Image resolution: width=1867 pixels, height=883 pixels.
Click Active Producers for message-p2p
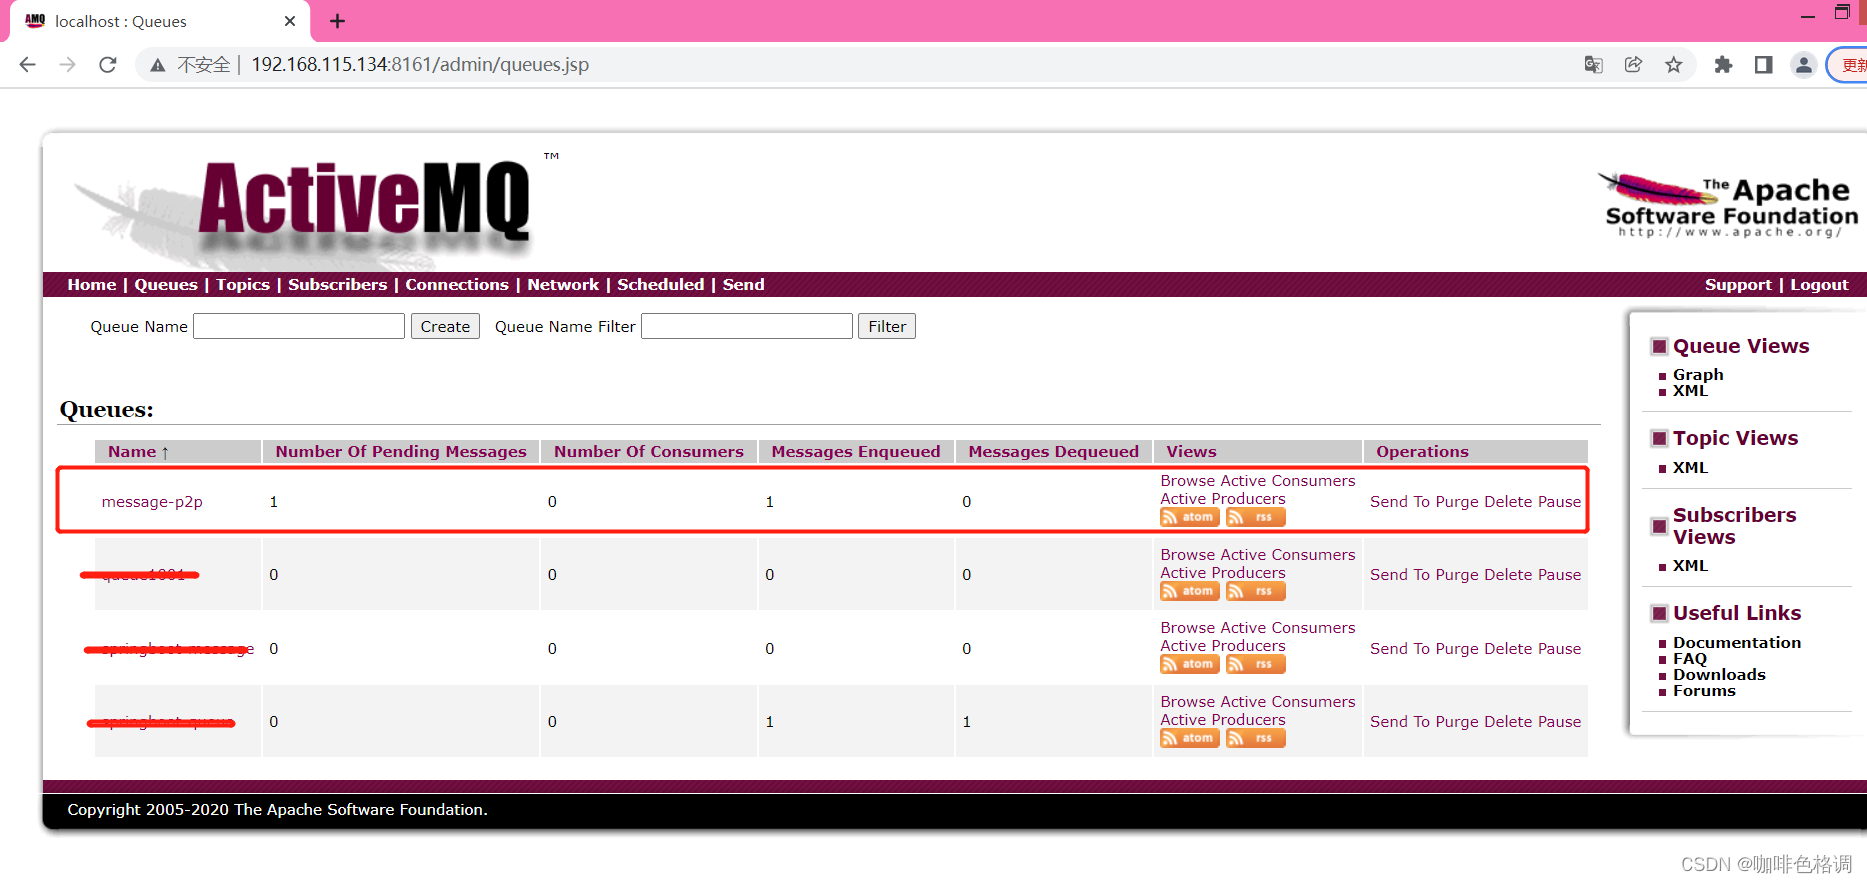pyautogui.click(x=1223, y=499)
